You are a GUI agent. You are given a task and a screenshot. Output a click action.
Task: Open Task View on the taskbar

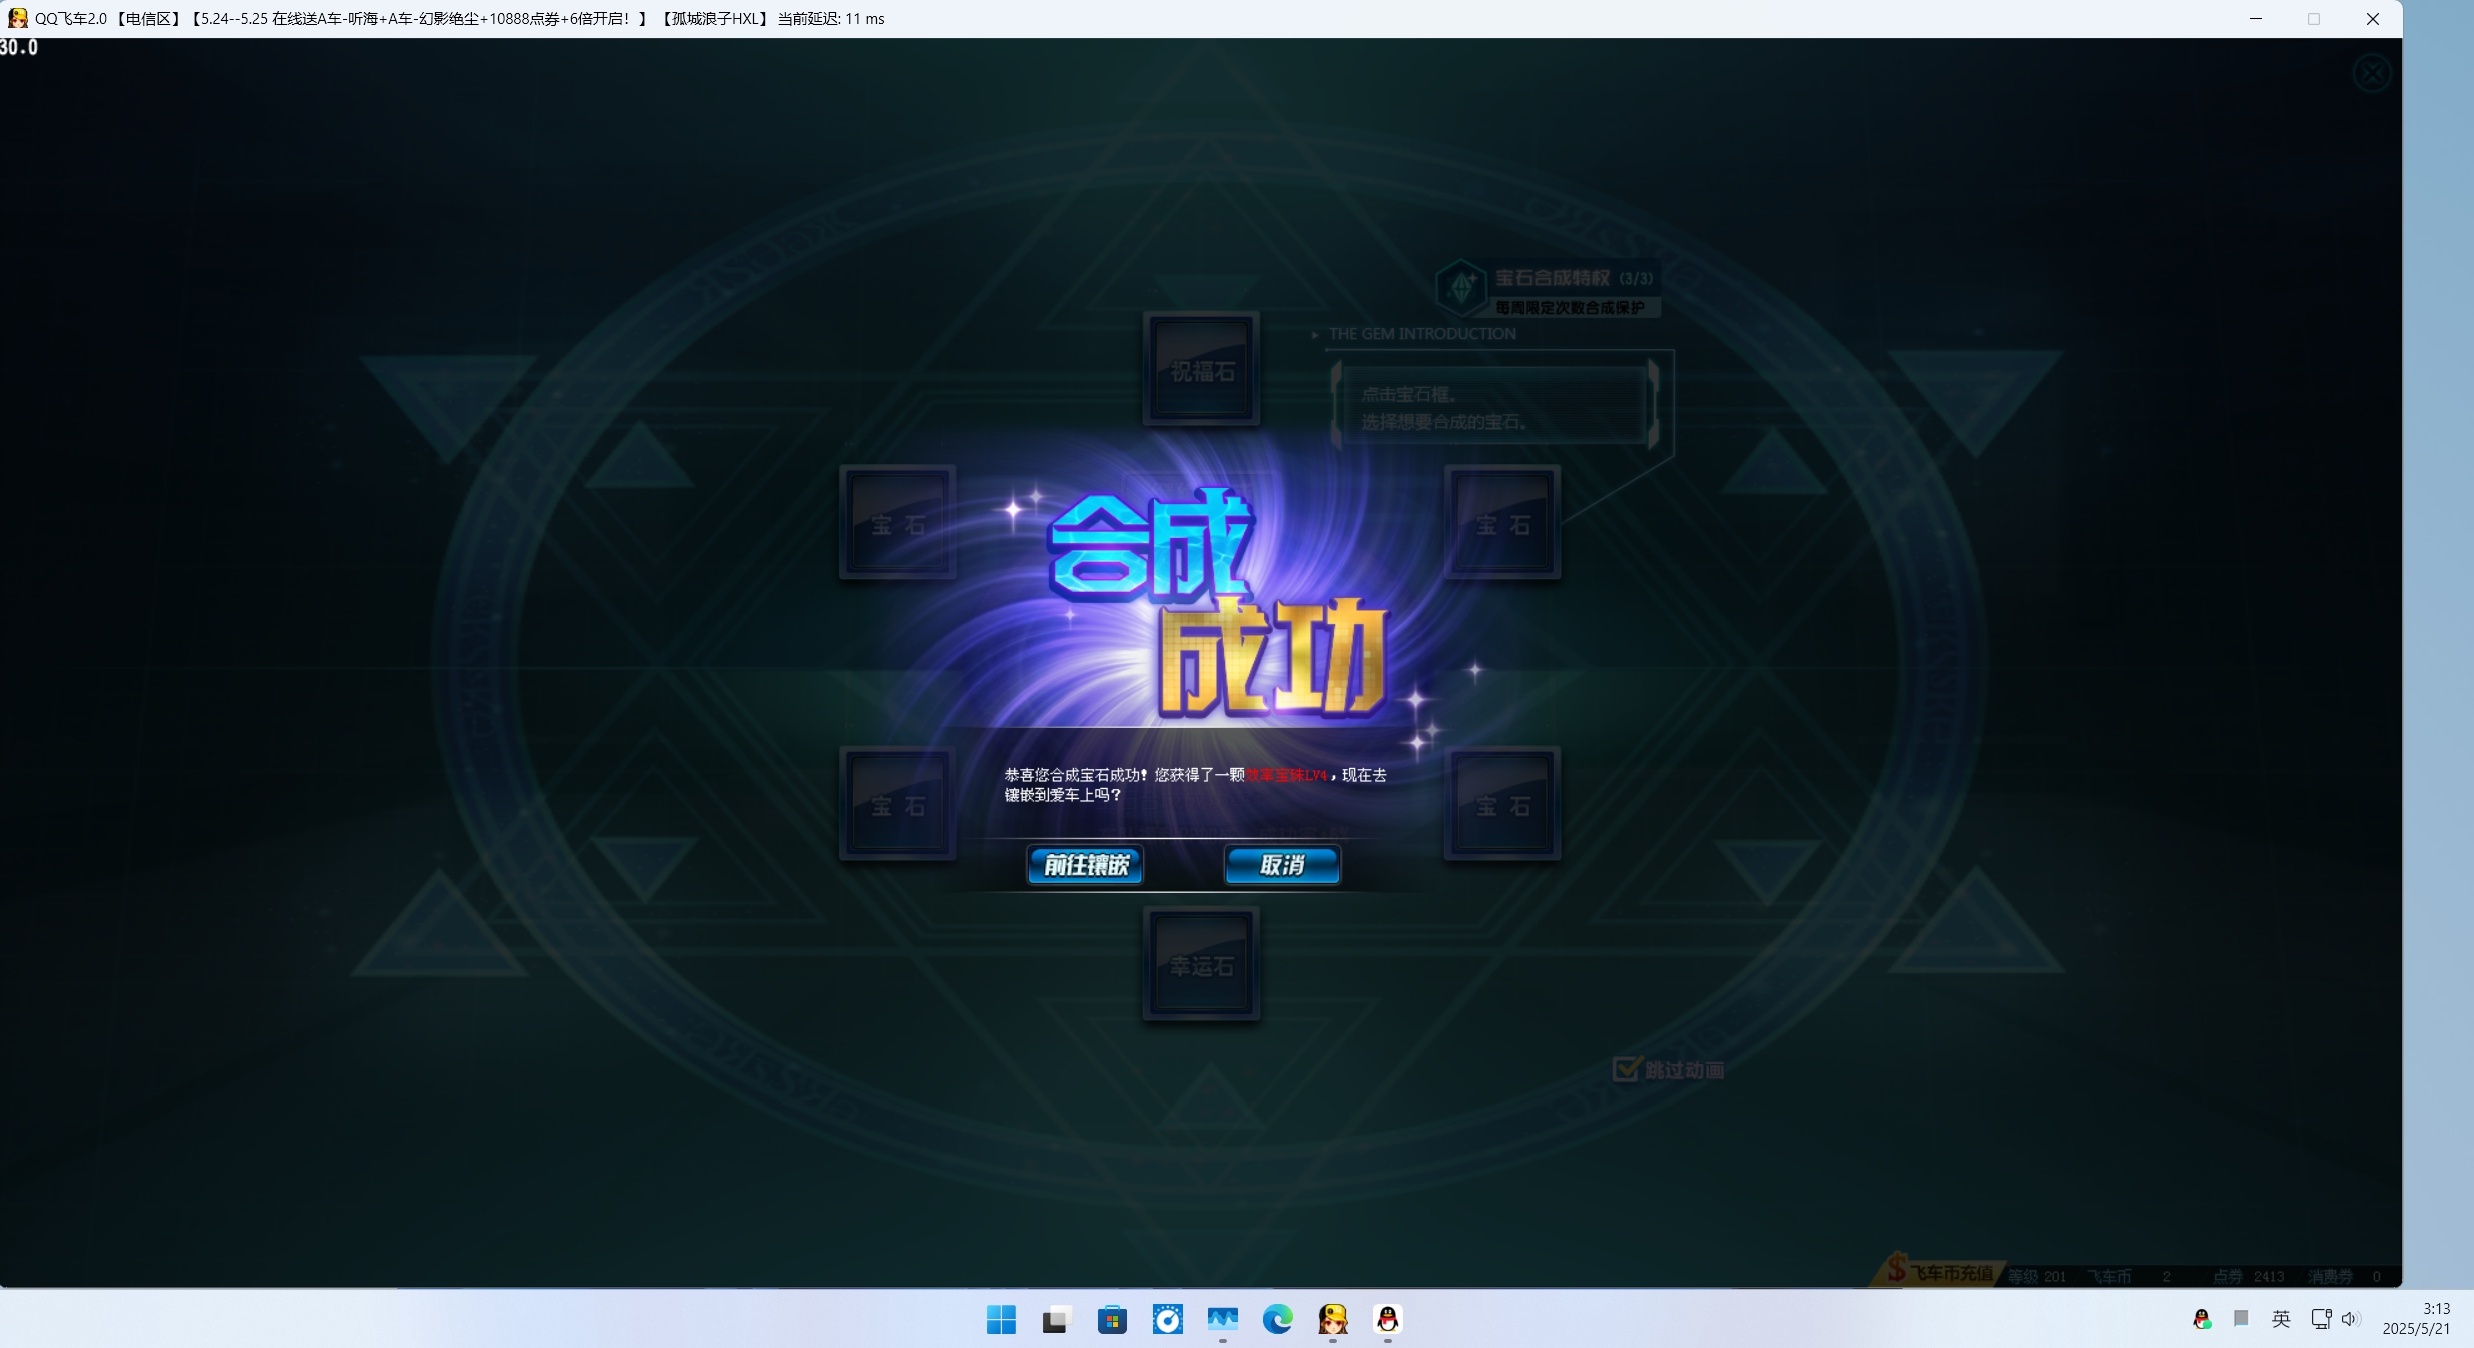1056,1319
